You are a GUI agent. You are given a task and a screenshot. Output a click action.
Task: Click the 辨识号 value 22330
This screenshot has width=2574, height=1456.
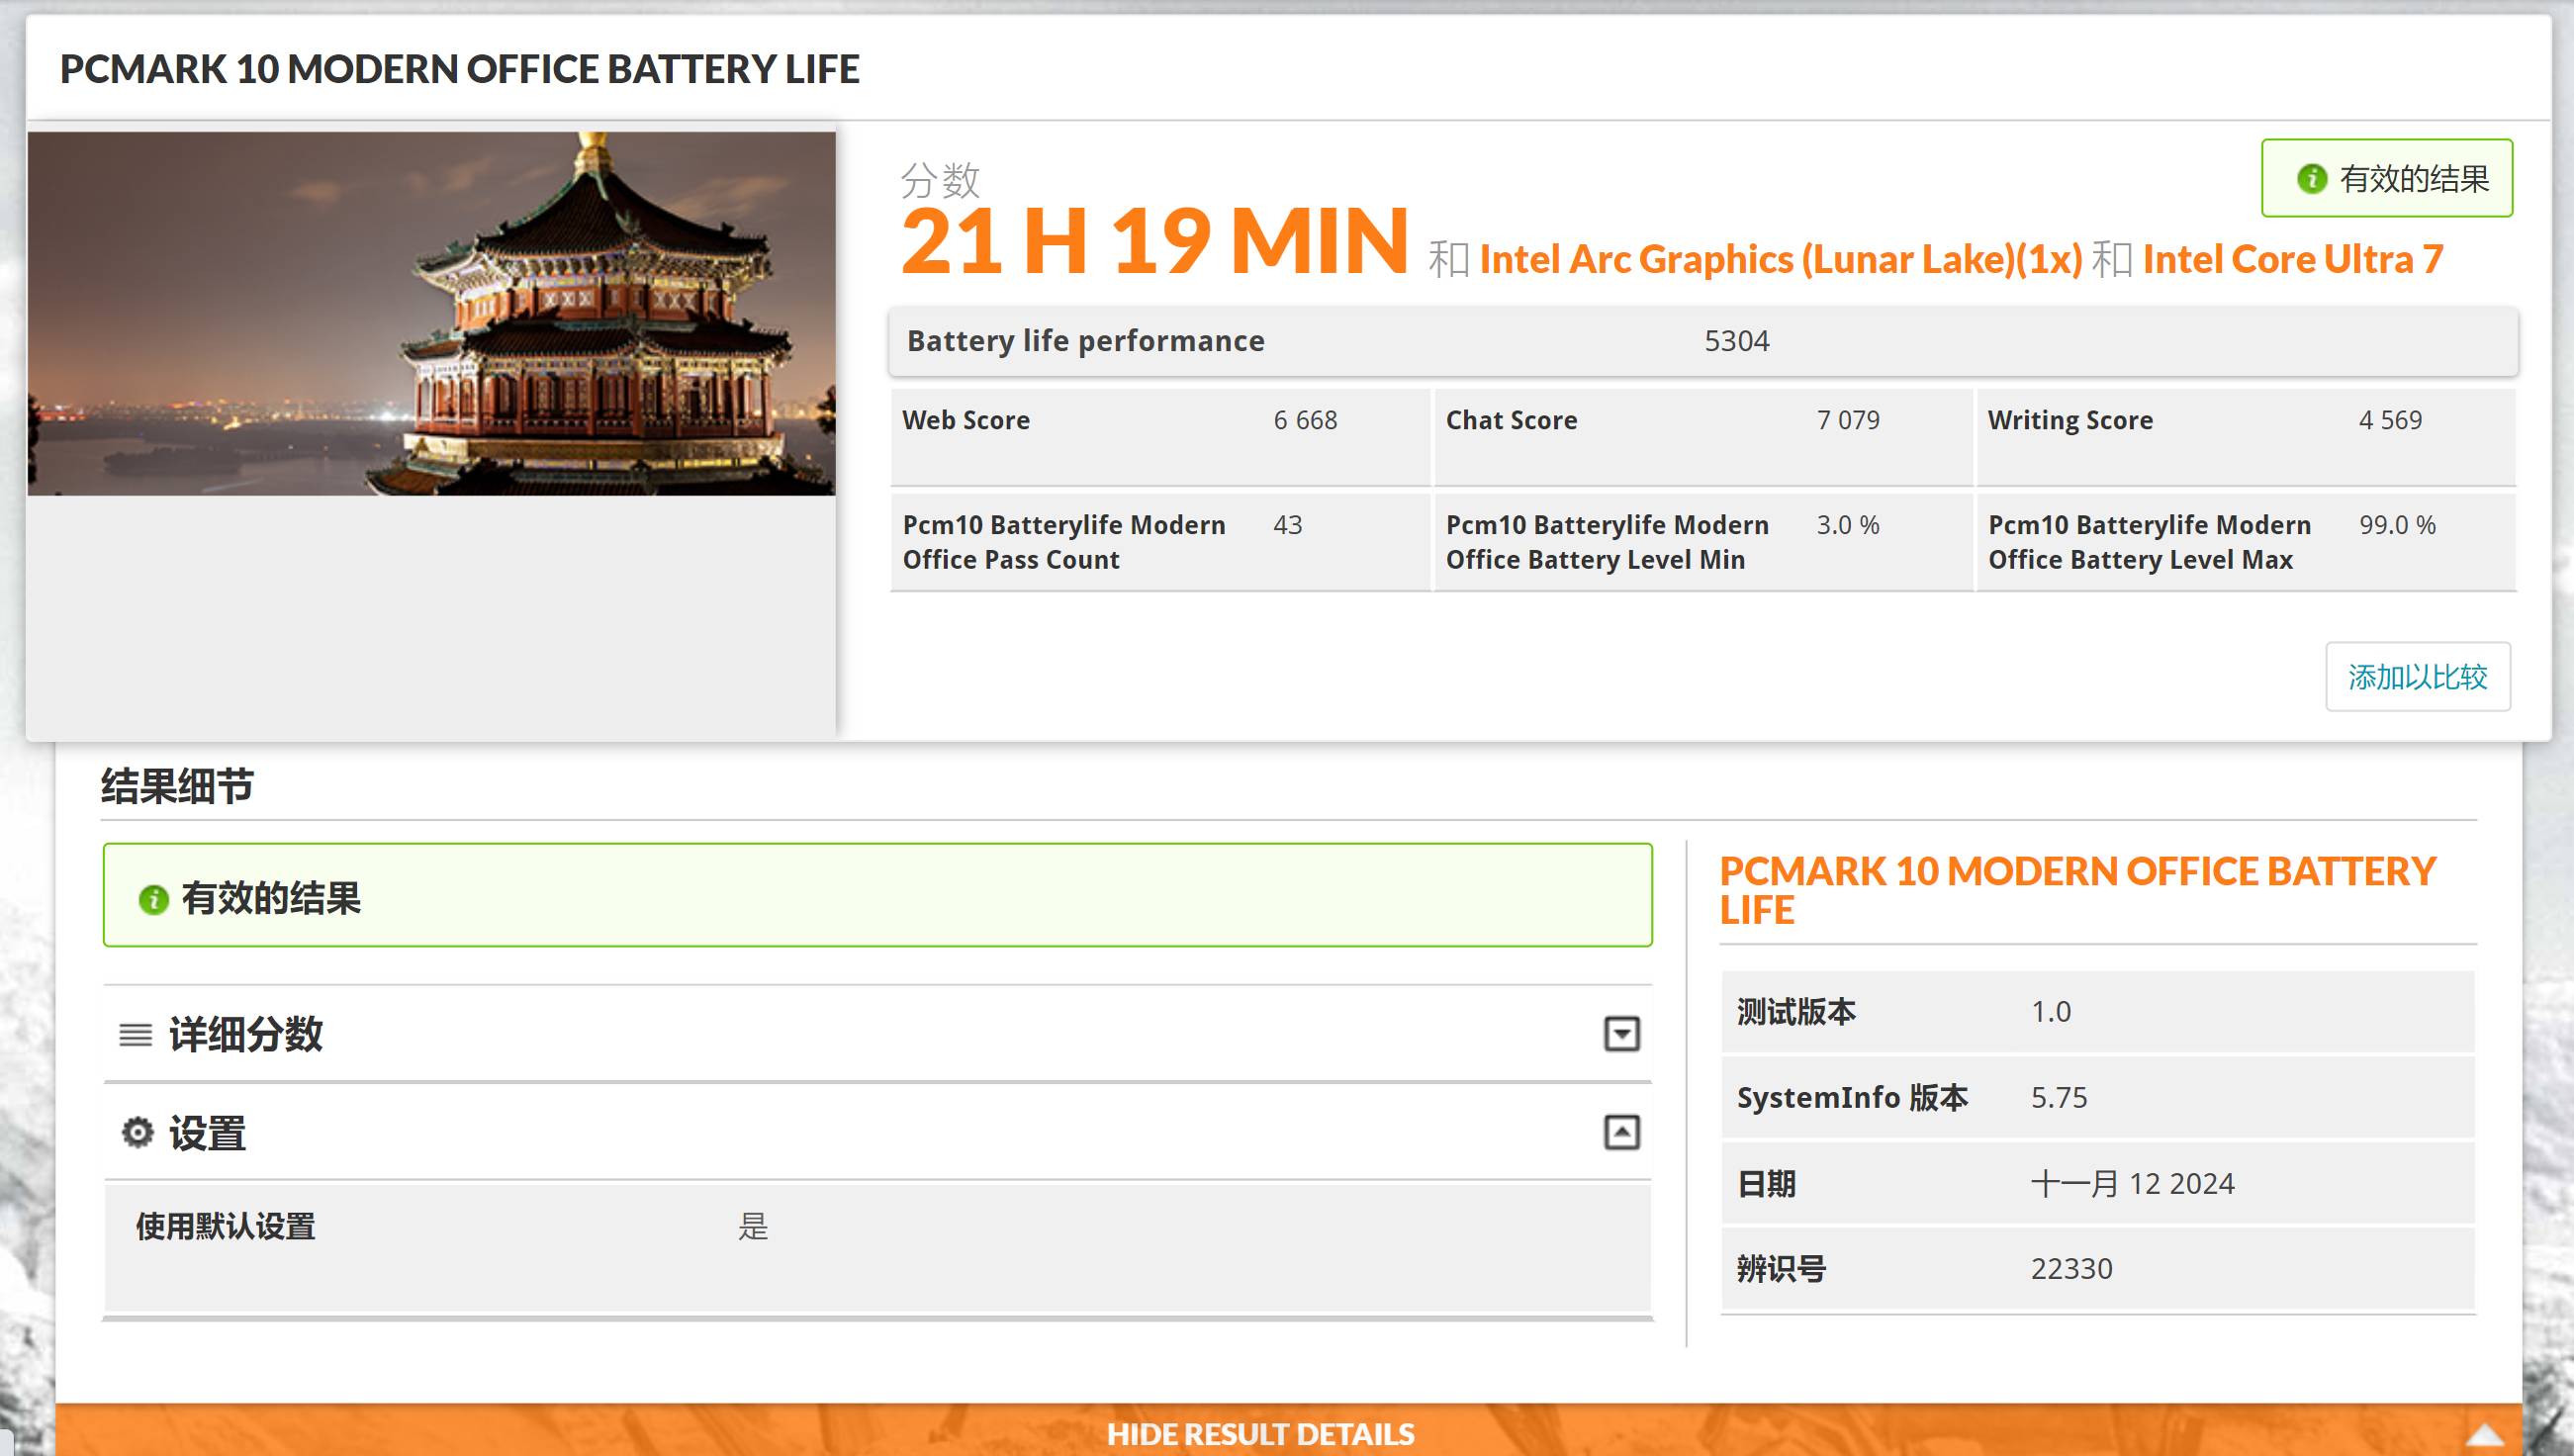point(2071,1269)
